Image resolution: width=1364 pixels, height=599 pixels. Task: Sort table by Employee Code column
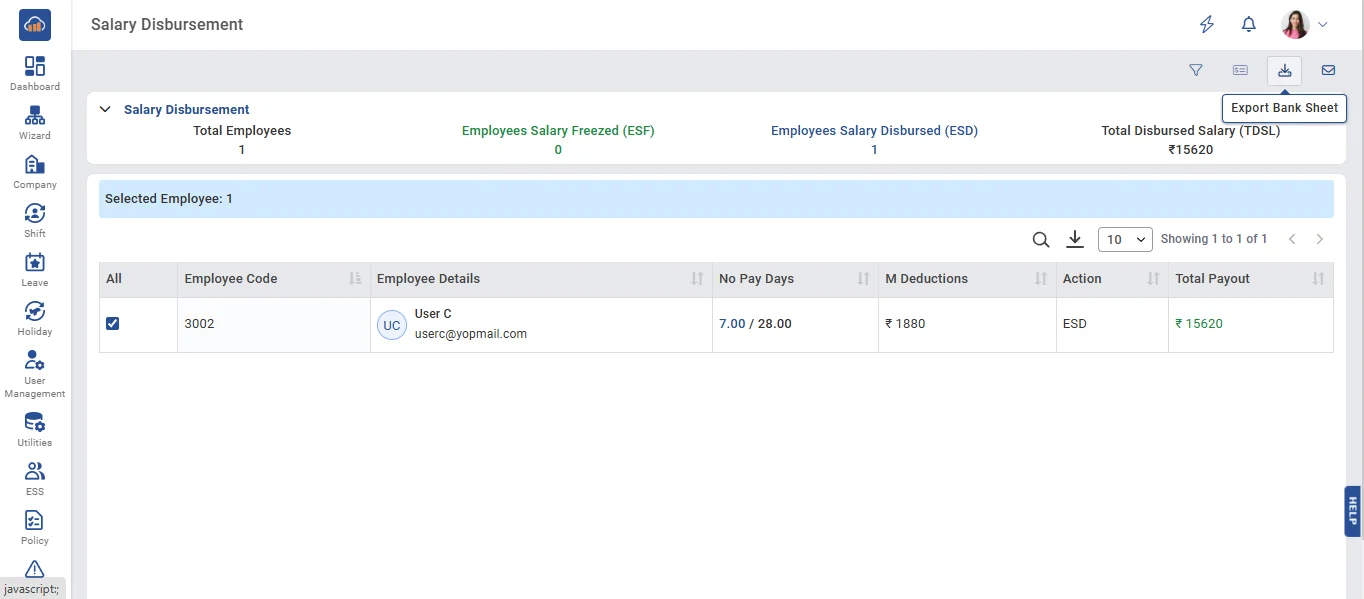coord(355,279)
